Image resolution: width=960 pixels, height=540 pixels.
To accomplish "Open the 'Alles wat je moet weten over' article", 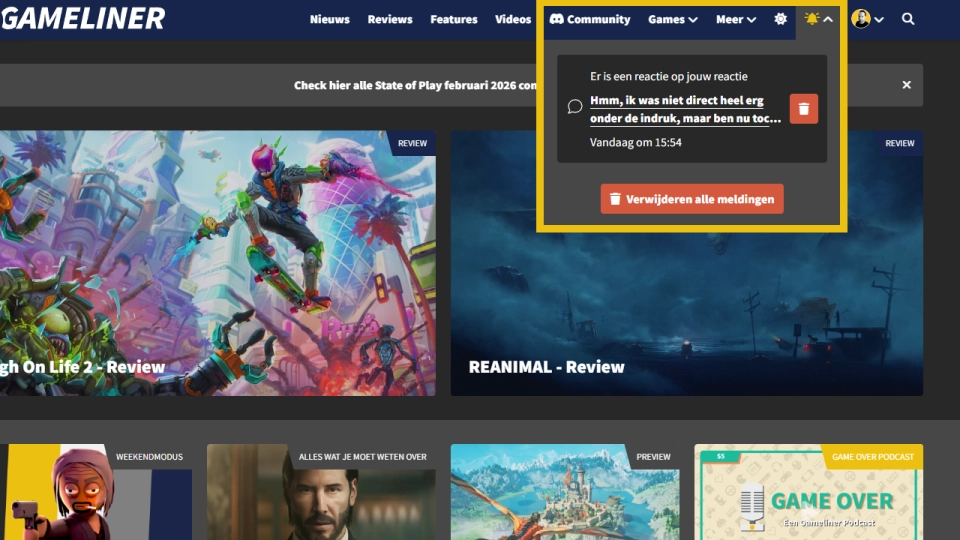I will 321,492.
